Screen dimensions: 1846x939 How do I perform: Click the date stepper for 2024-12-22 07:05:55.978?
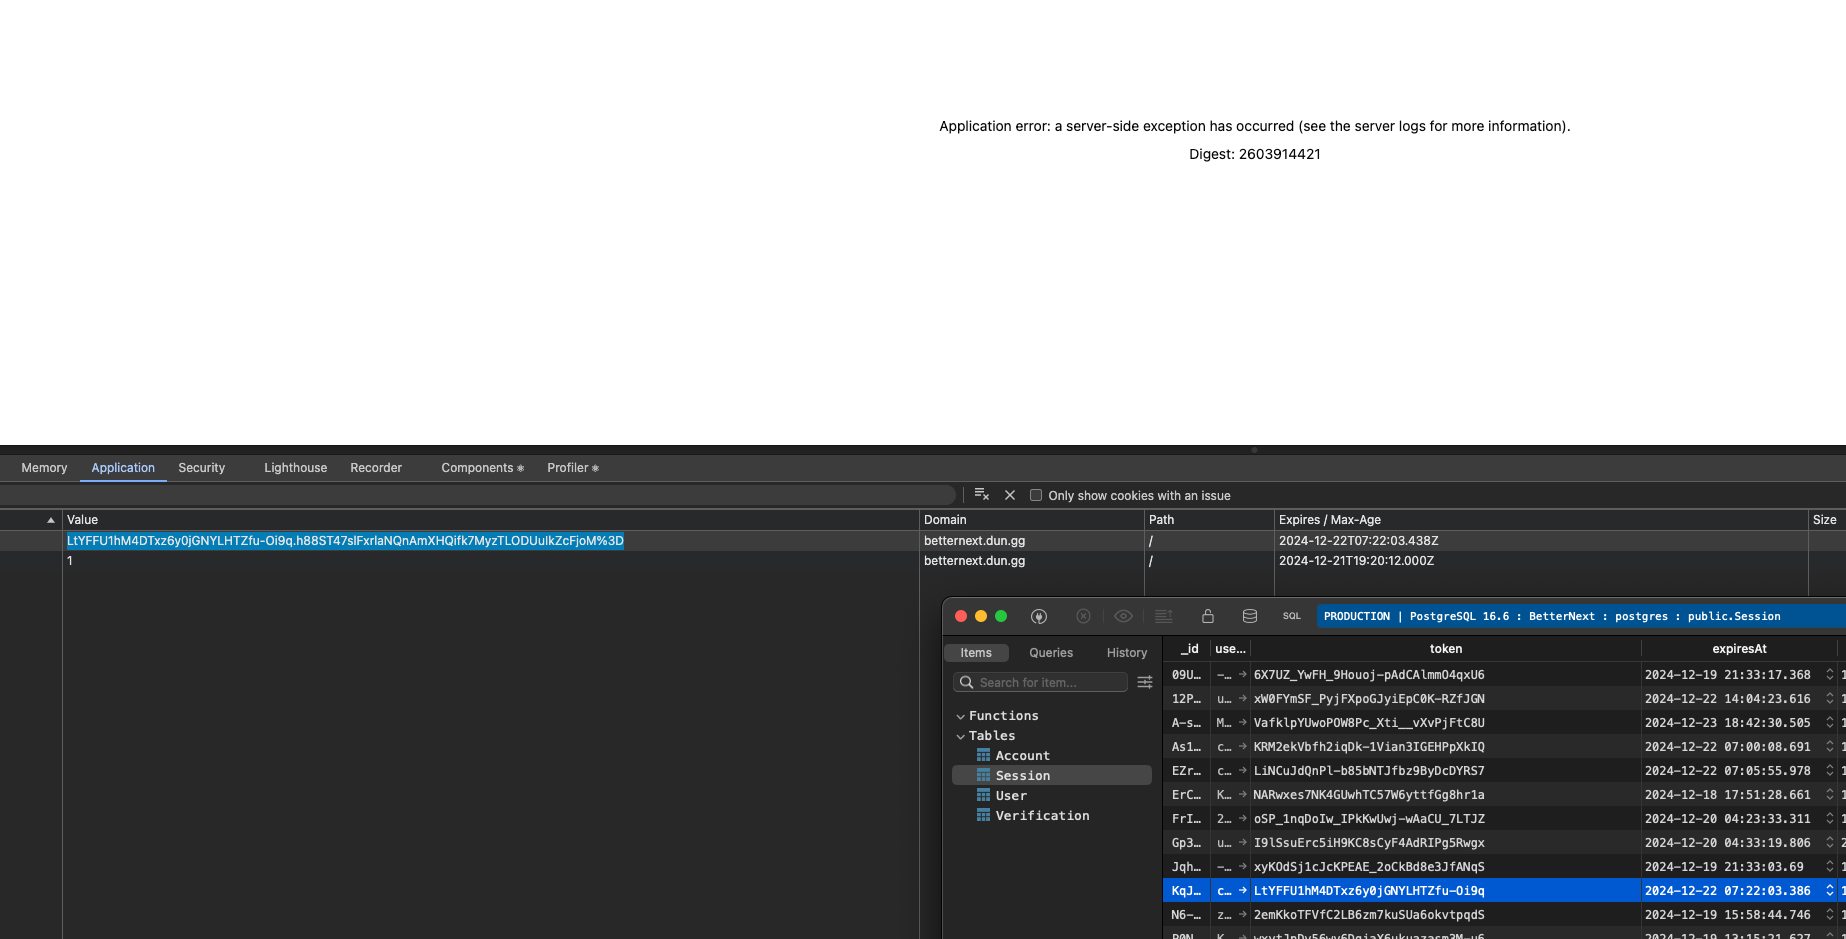tap(1830, 770)
